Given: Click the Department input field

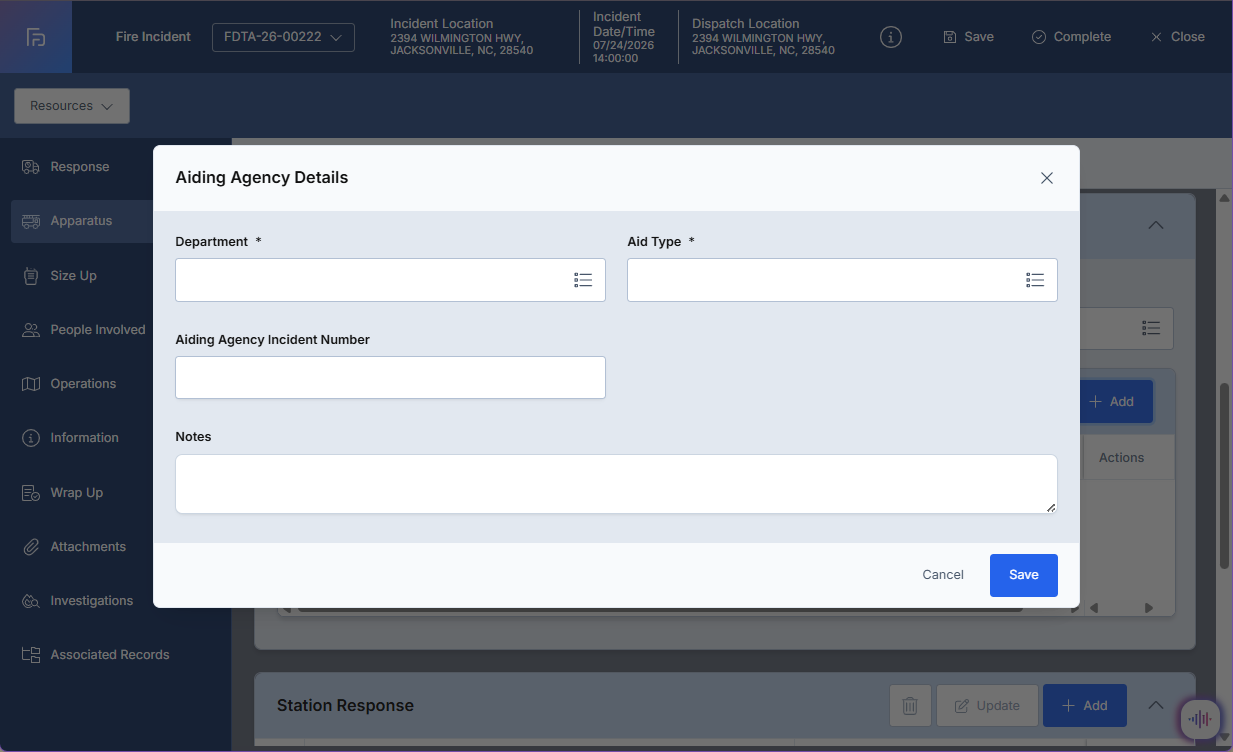Looking at the screenshot, I should [x=390, y=280].
